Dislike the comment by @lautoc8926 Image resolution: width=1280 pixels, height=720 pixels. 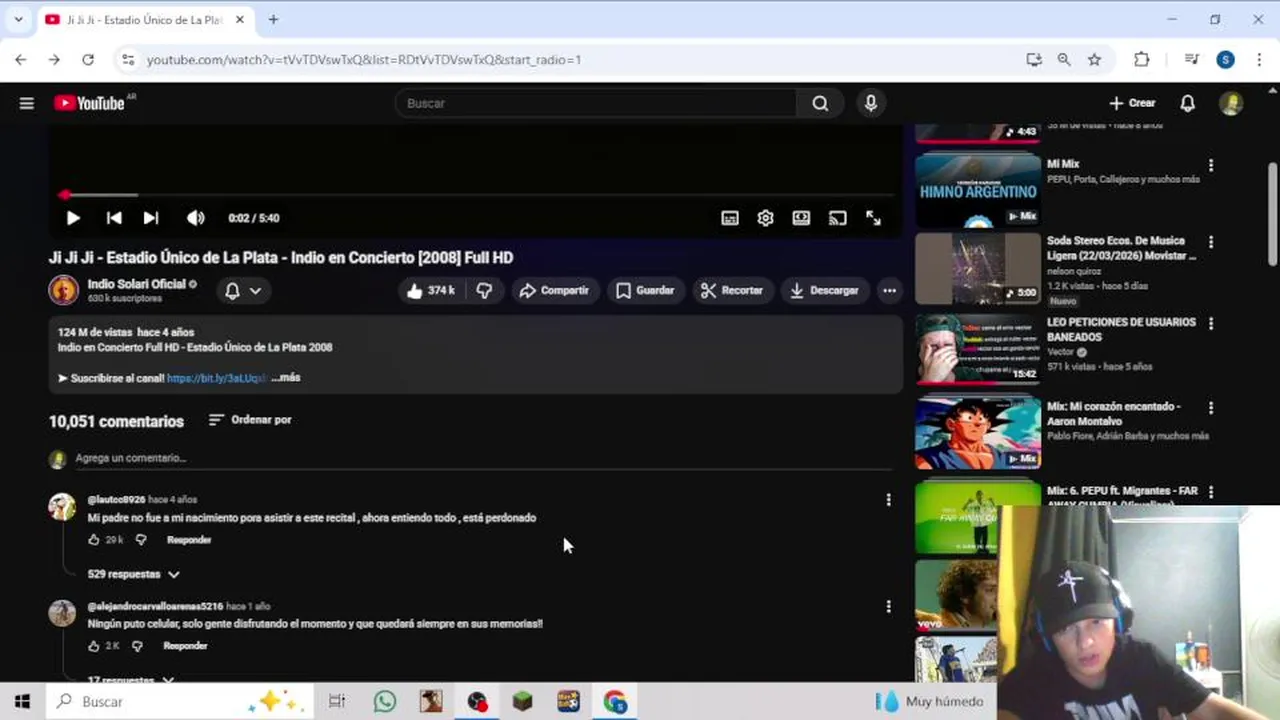(x=141, y=540)
